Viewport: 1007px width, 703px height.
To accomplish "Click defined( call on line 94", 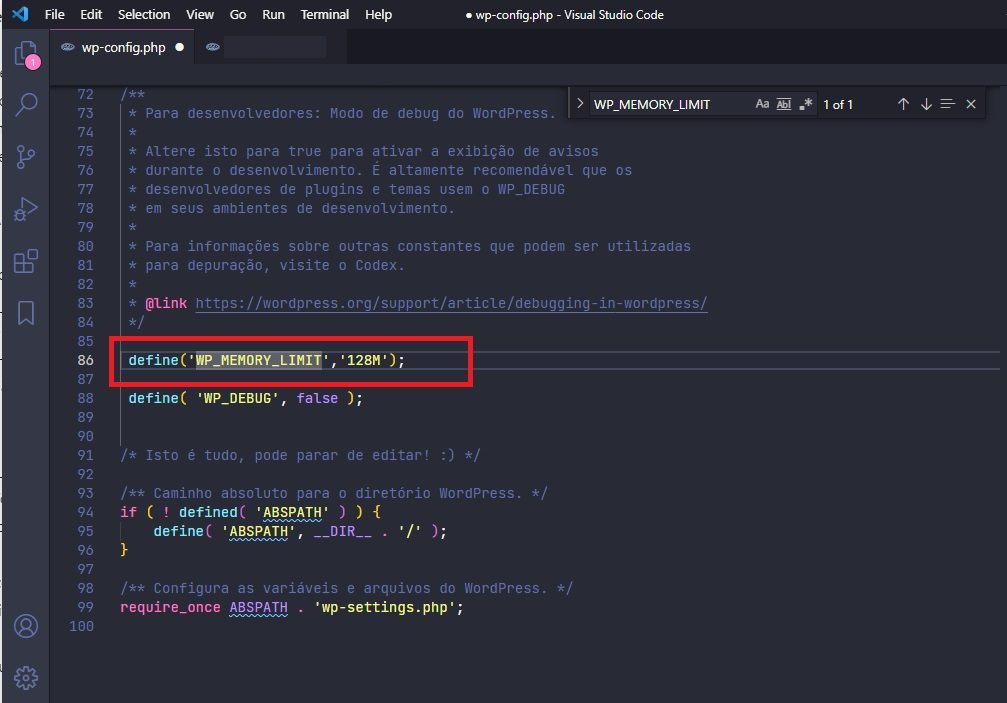I will point(212,512).
